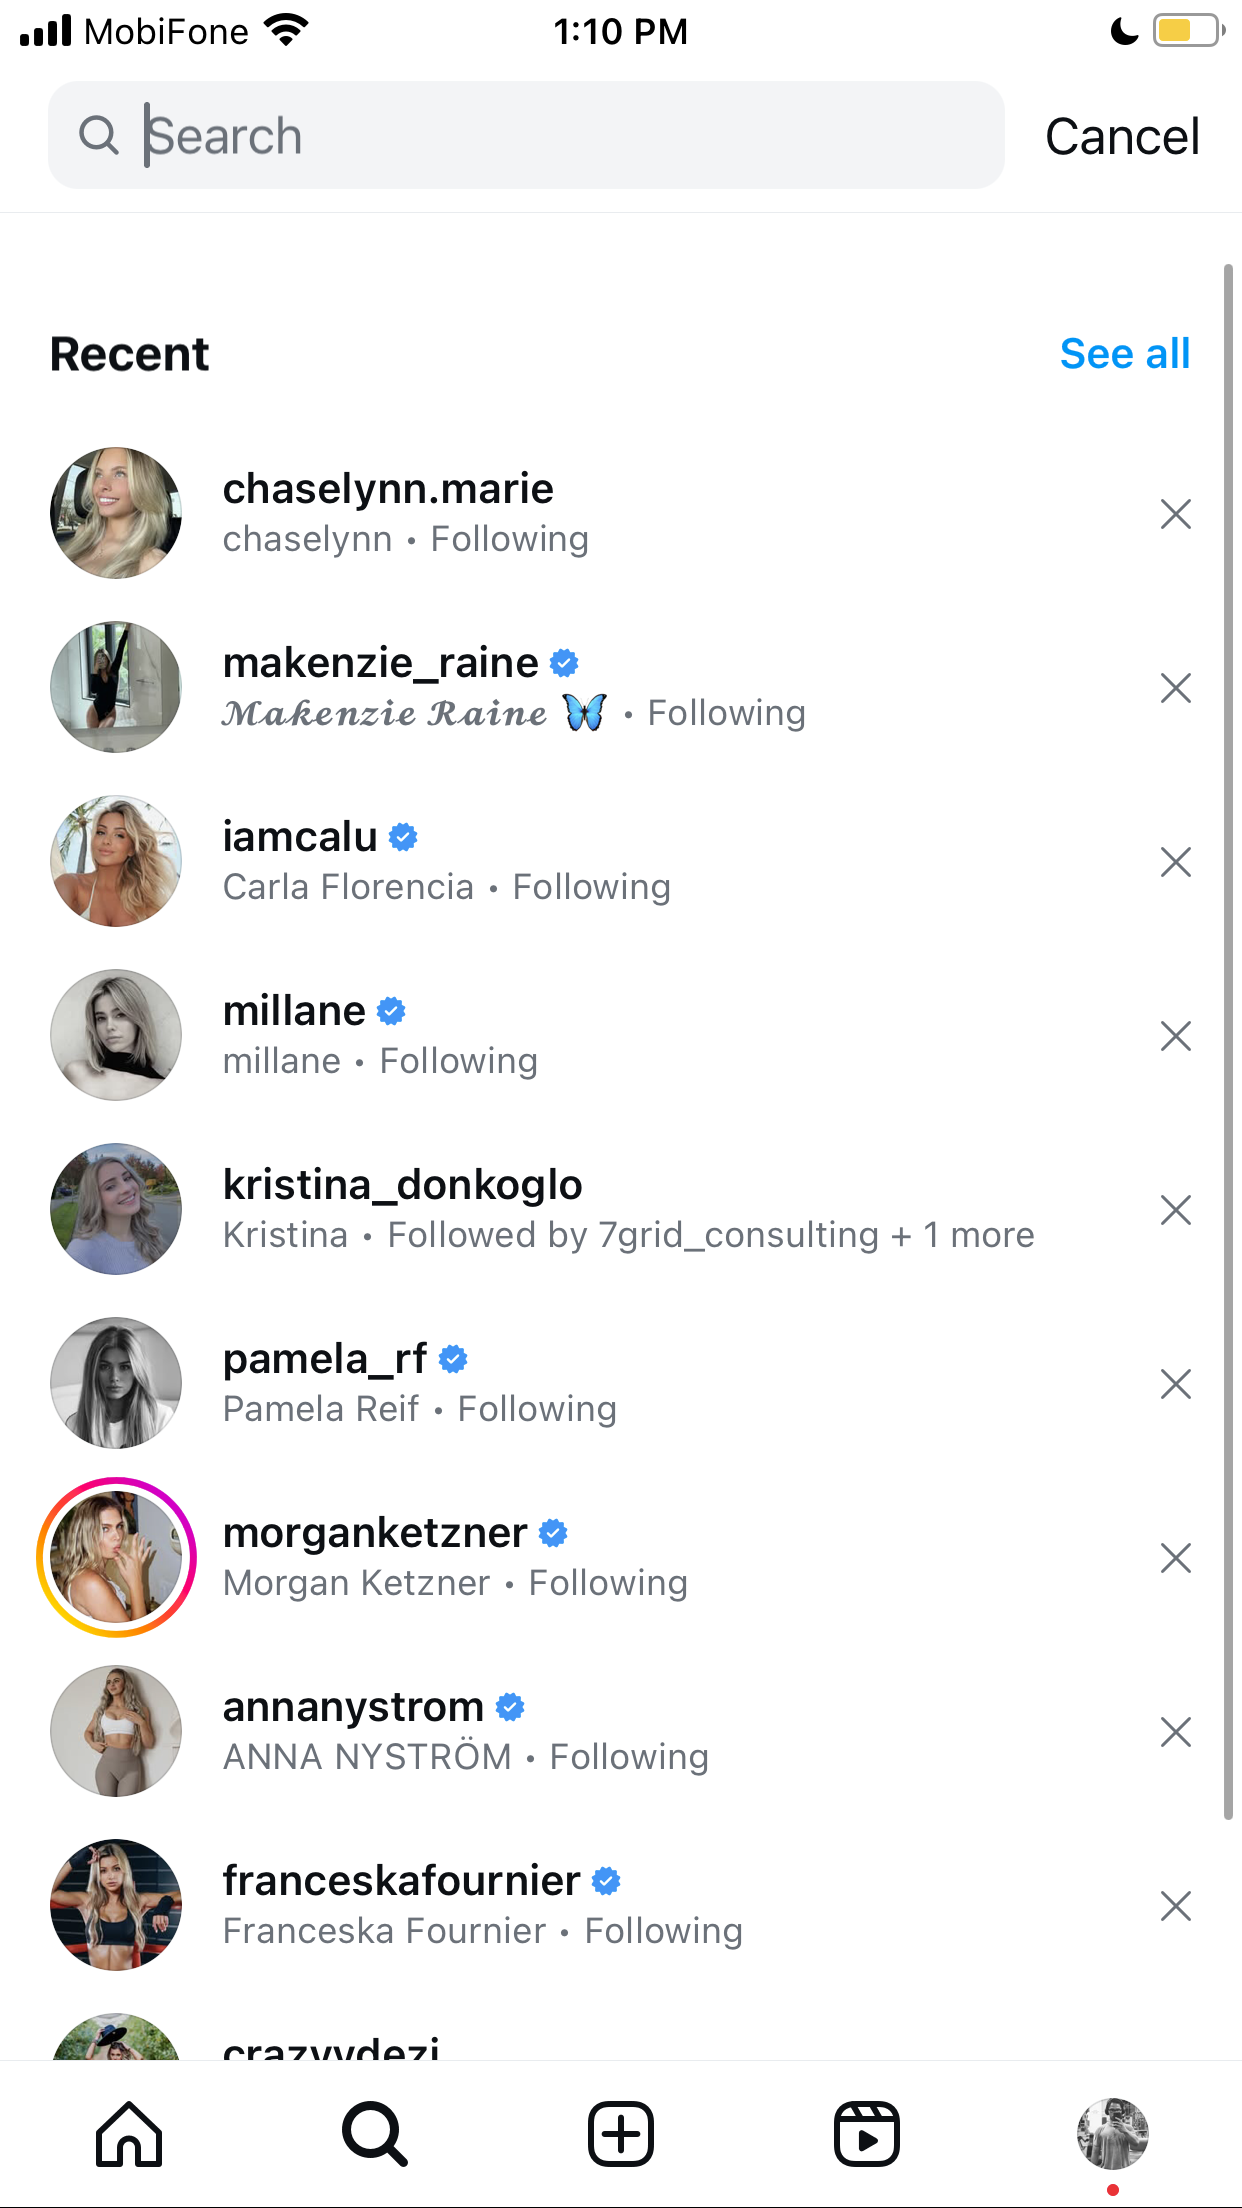Image resolution: width=1242 pixels, height=2208 pixels.
Task: Select the iamcalu Carla Florencia result
Action: (621, 862)
